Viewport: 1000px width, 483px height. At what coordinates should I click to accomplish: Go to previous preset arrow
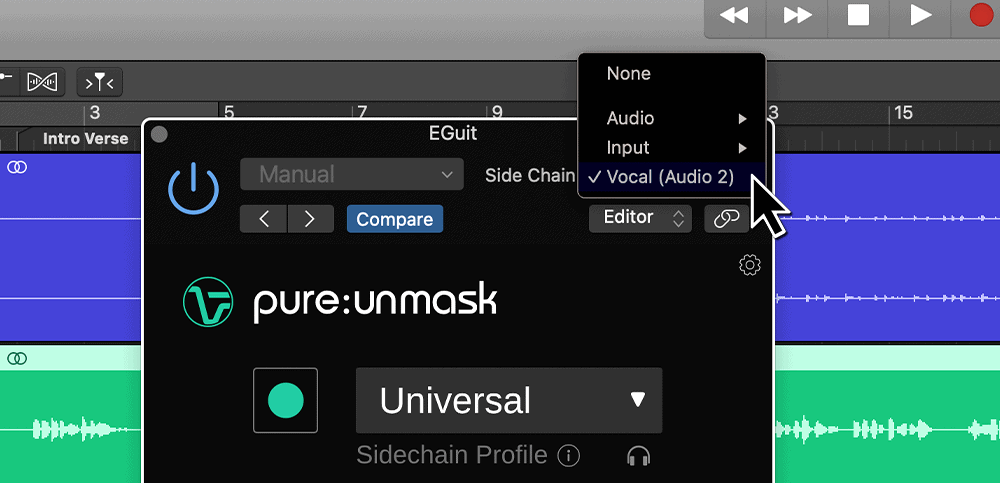click(264, 219)
